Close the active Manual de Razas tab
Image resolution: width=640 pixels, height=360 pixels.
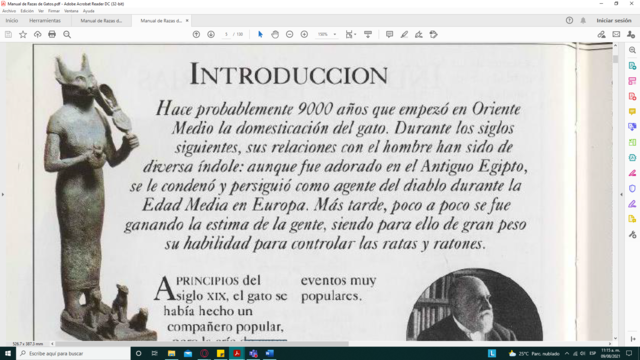tap(187, 20)
